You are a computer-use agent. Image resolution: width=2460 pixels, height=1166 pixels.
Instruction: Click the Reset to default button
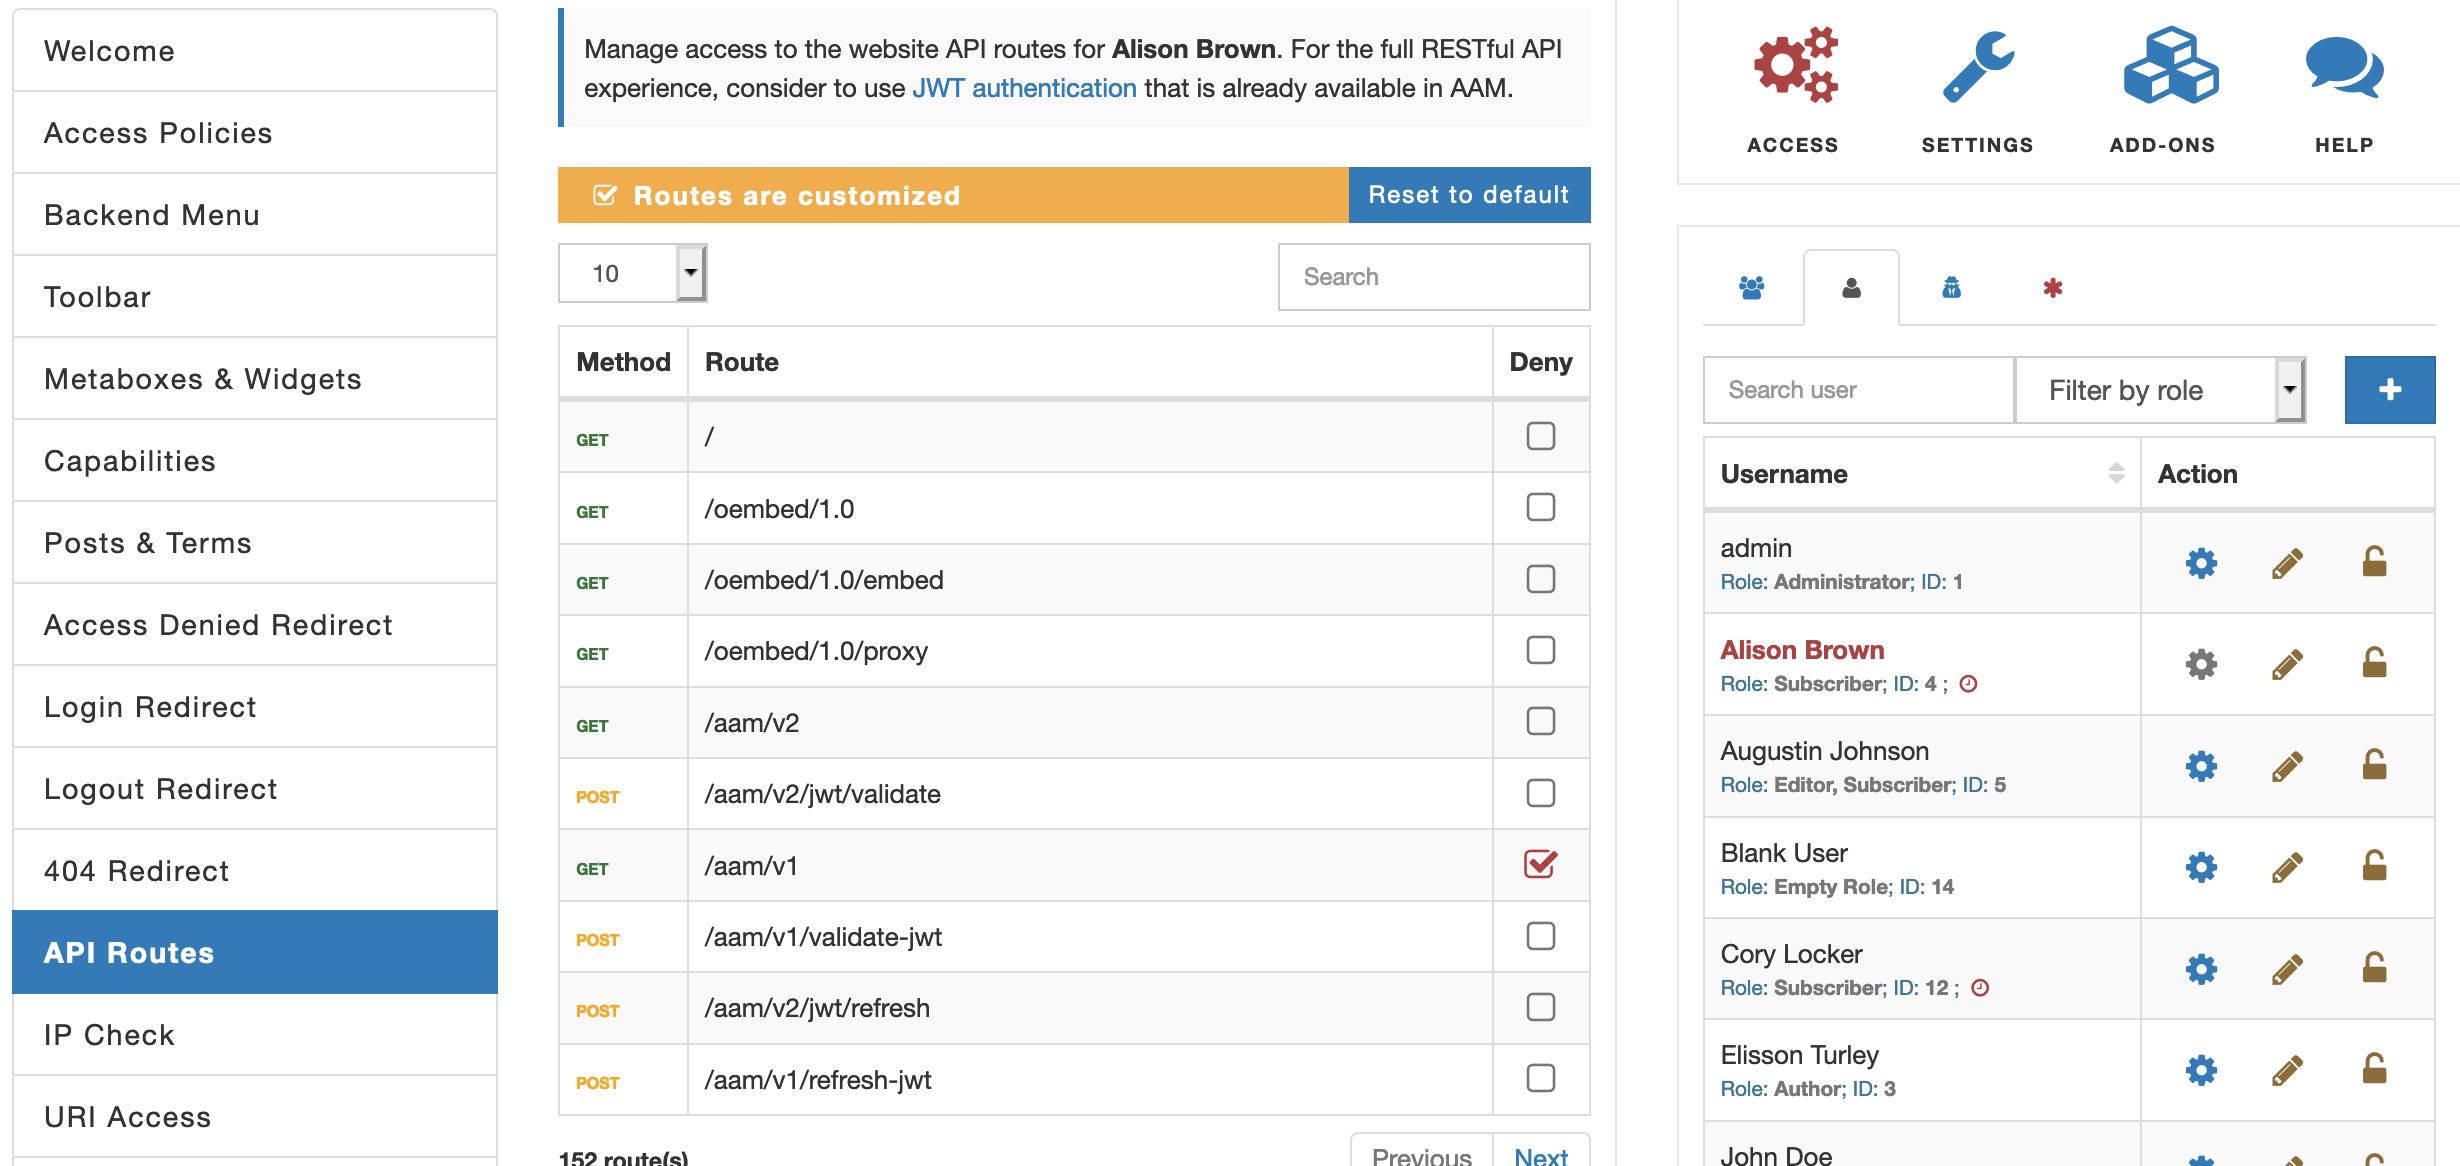pyautogui.click(x=1469, y=194)
